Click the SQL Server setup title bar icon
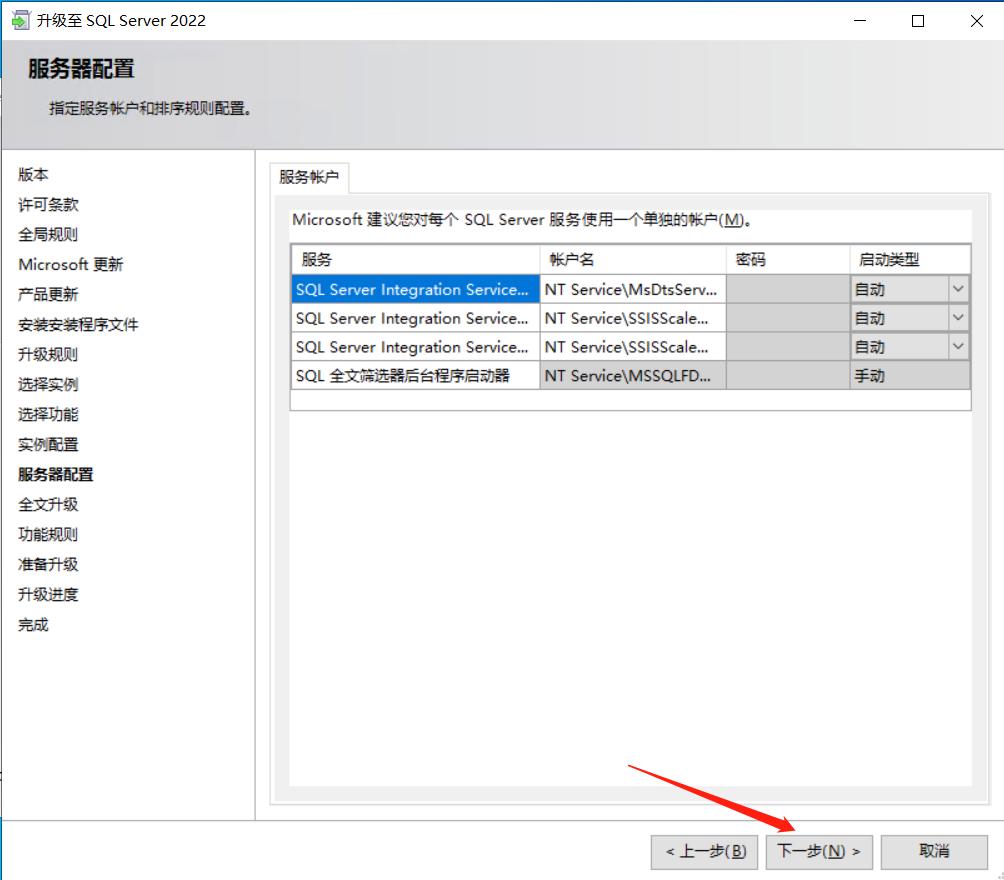 point(20,20)
